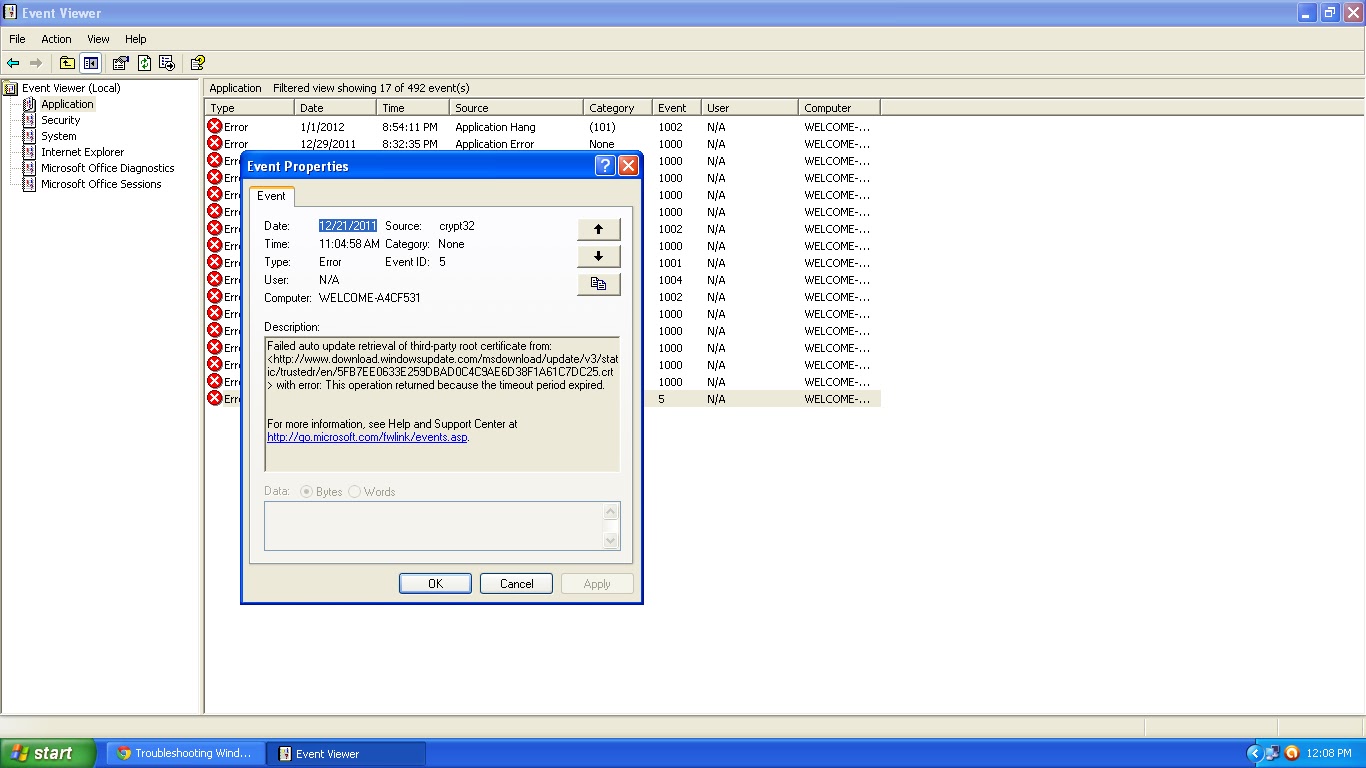This screenshot has width=1366, height=768.
Task: Sort the event list by Source column
Action: coord(516,108)
